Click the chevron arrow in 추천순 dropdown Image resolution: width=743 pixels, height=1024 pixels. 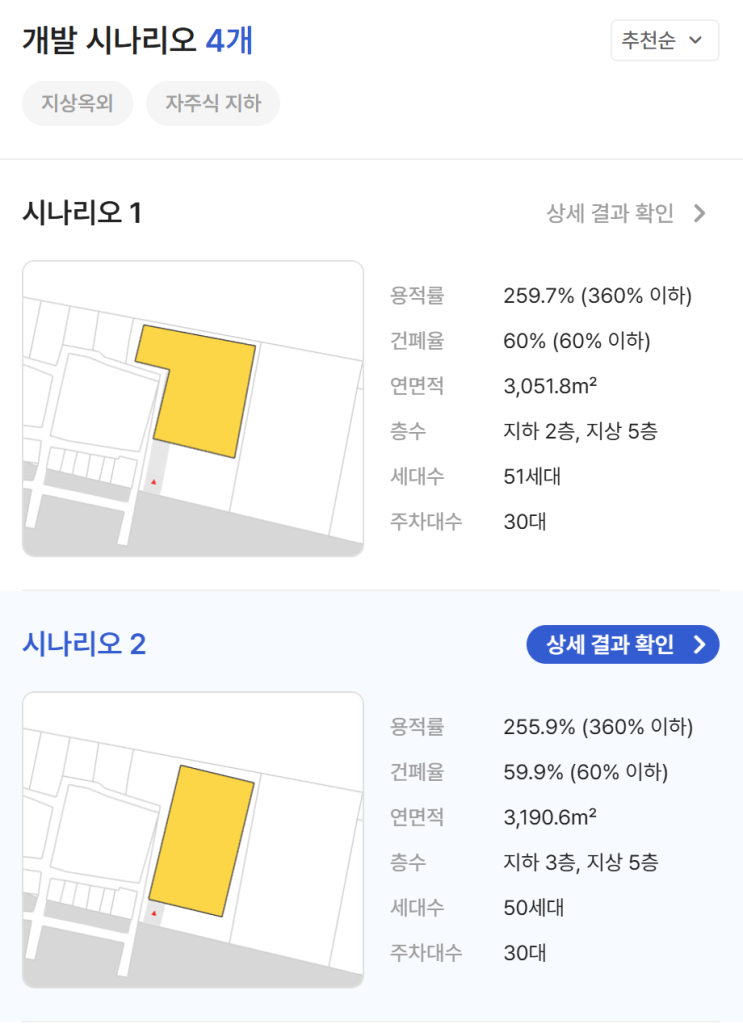696,40
